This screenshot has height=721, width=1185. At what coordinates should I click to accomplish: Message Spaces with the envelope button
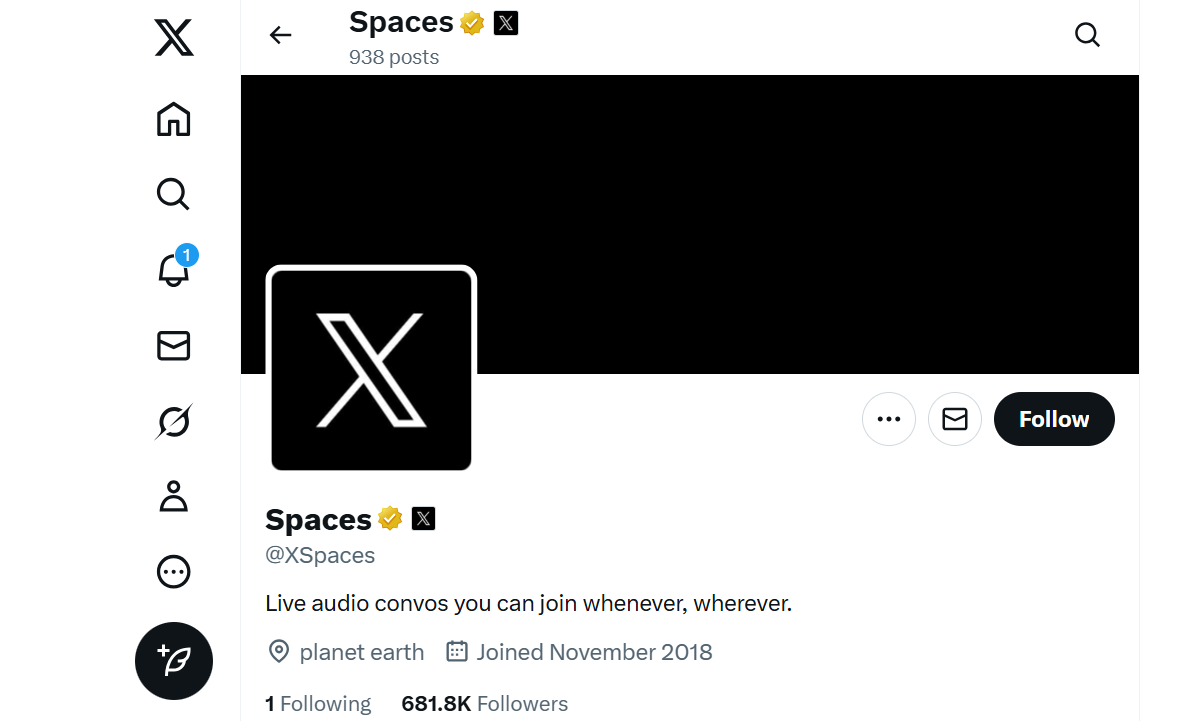coord(954,419)
